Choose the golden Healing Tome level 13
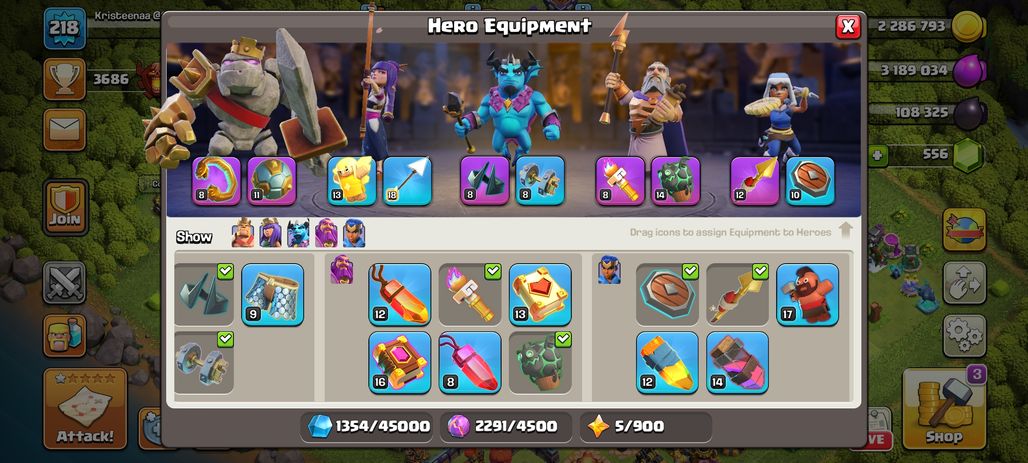1028x463 pixels. (540, 294)
